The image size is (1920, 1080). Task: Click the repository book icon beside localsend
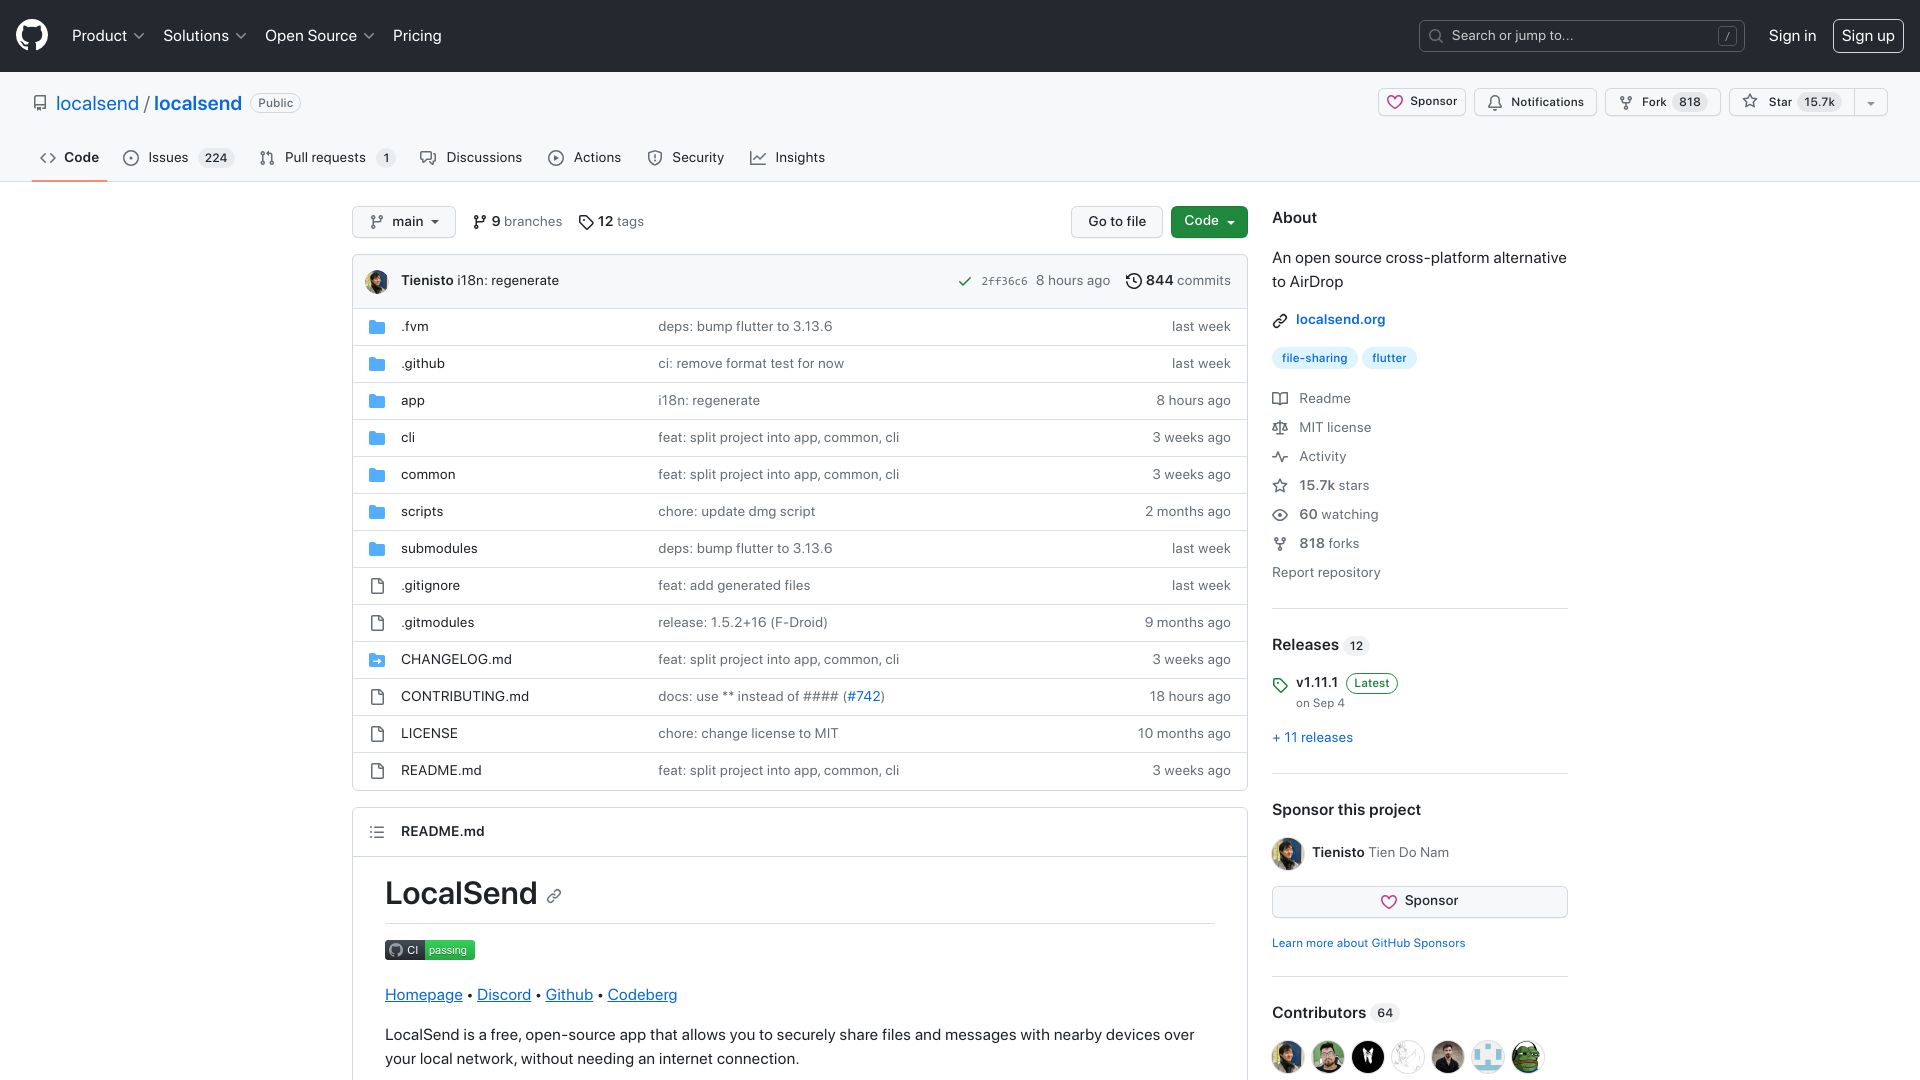[x=40, y=103]
